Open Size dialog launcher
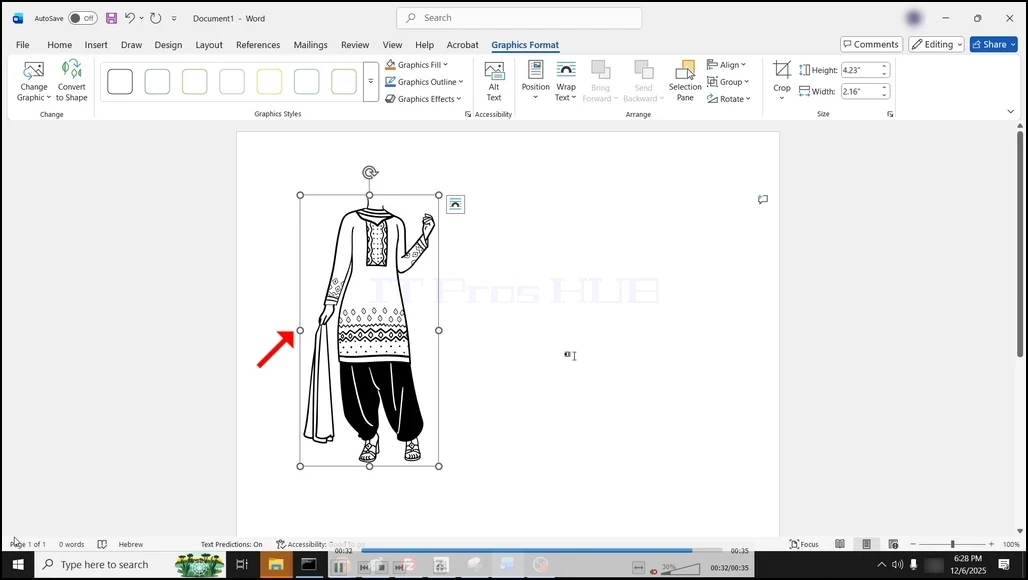 (890, 114)
